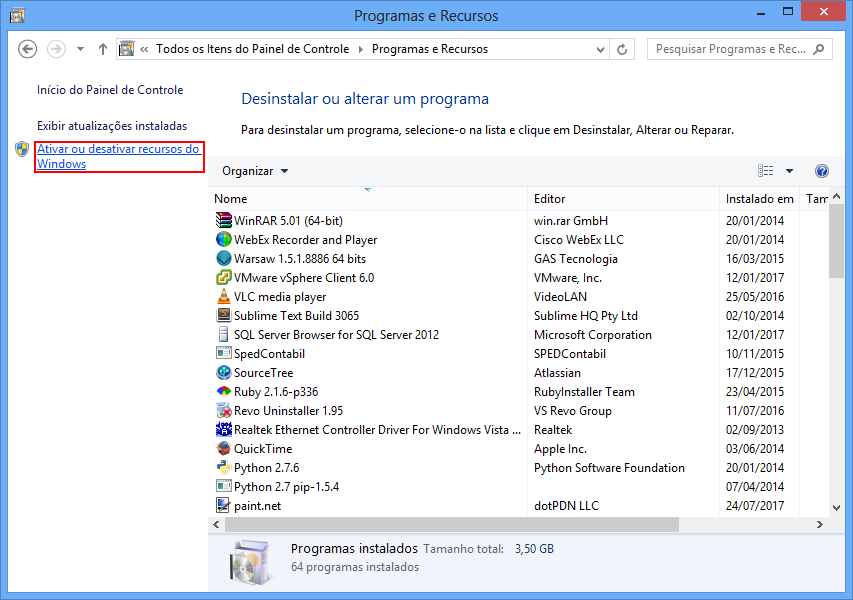Click the window icon in title bar
The image size is (853, 600).
point(17,15)
